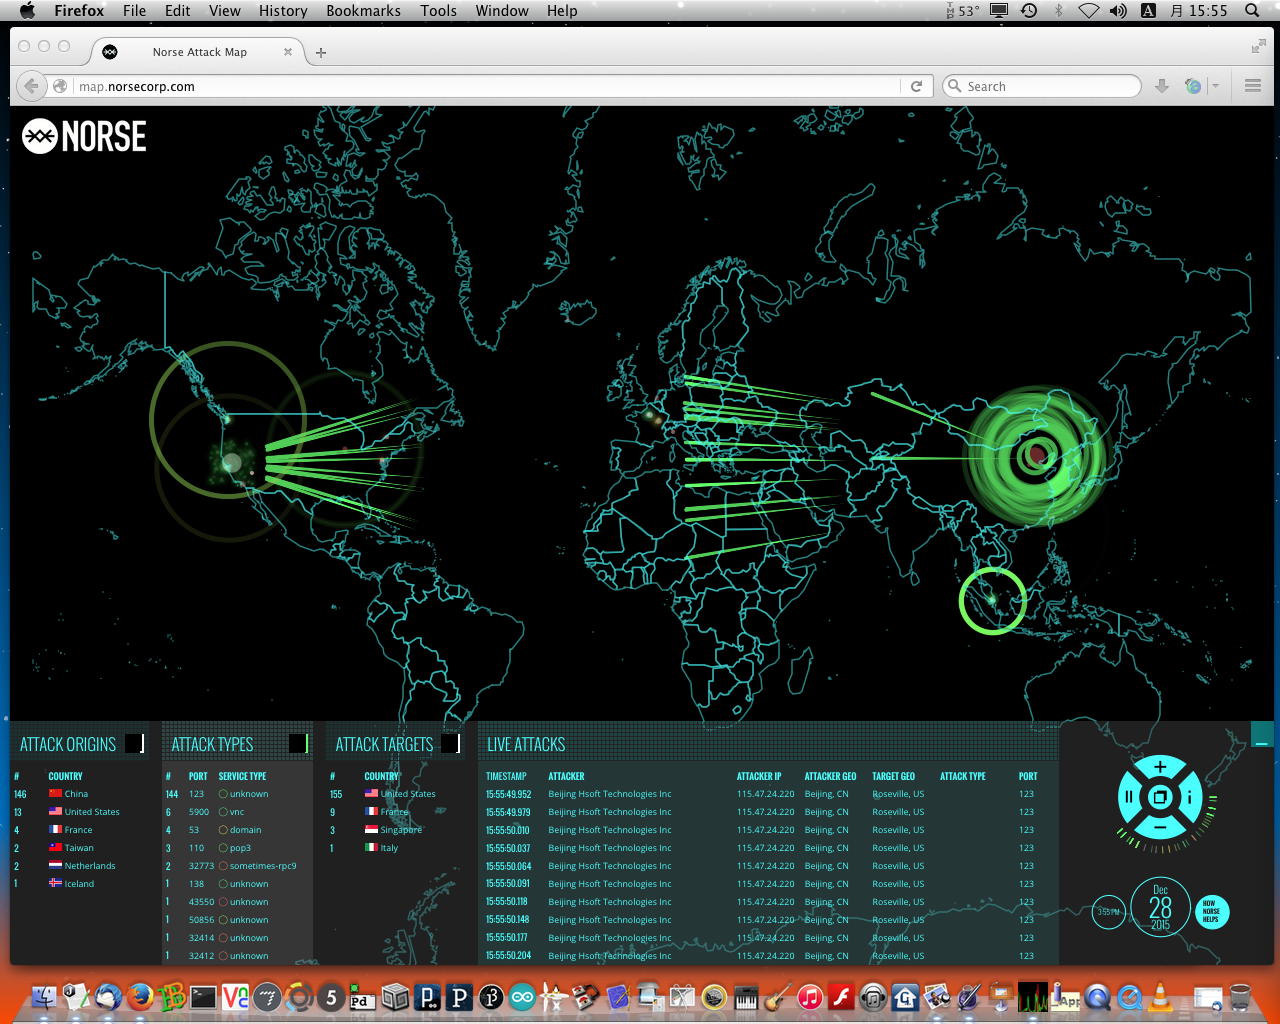The height and width of the screenshot is (1024, 1280).
Task: Open Finder from the Dock
Action: [45, 997]
